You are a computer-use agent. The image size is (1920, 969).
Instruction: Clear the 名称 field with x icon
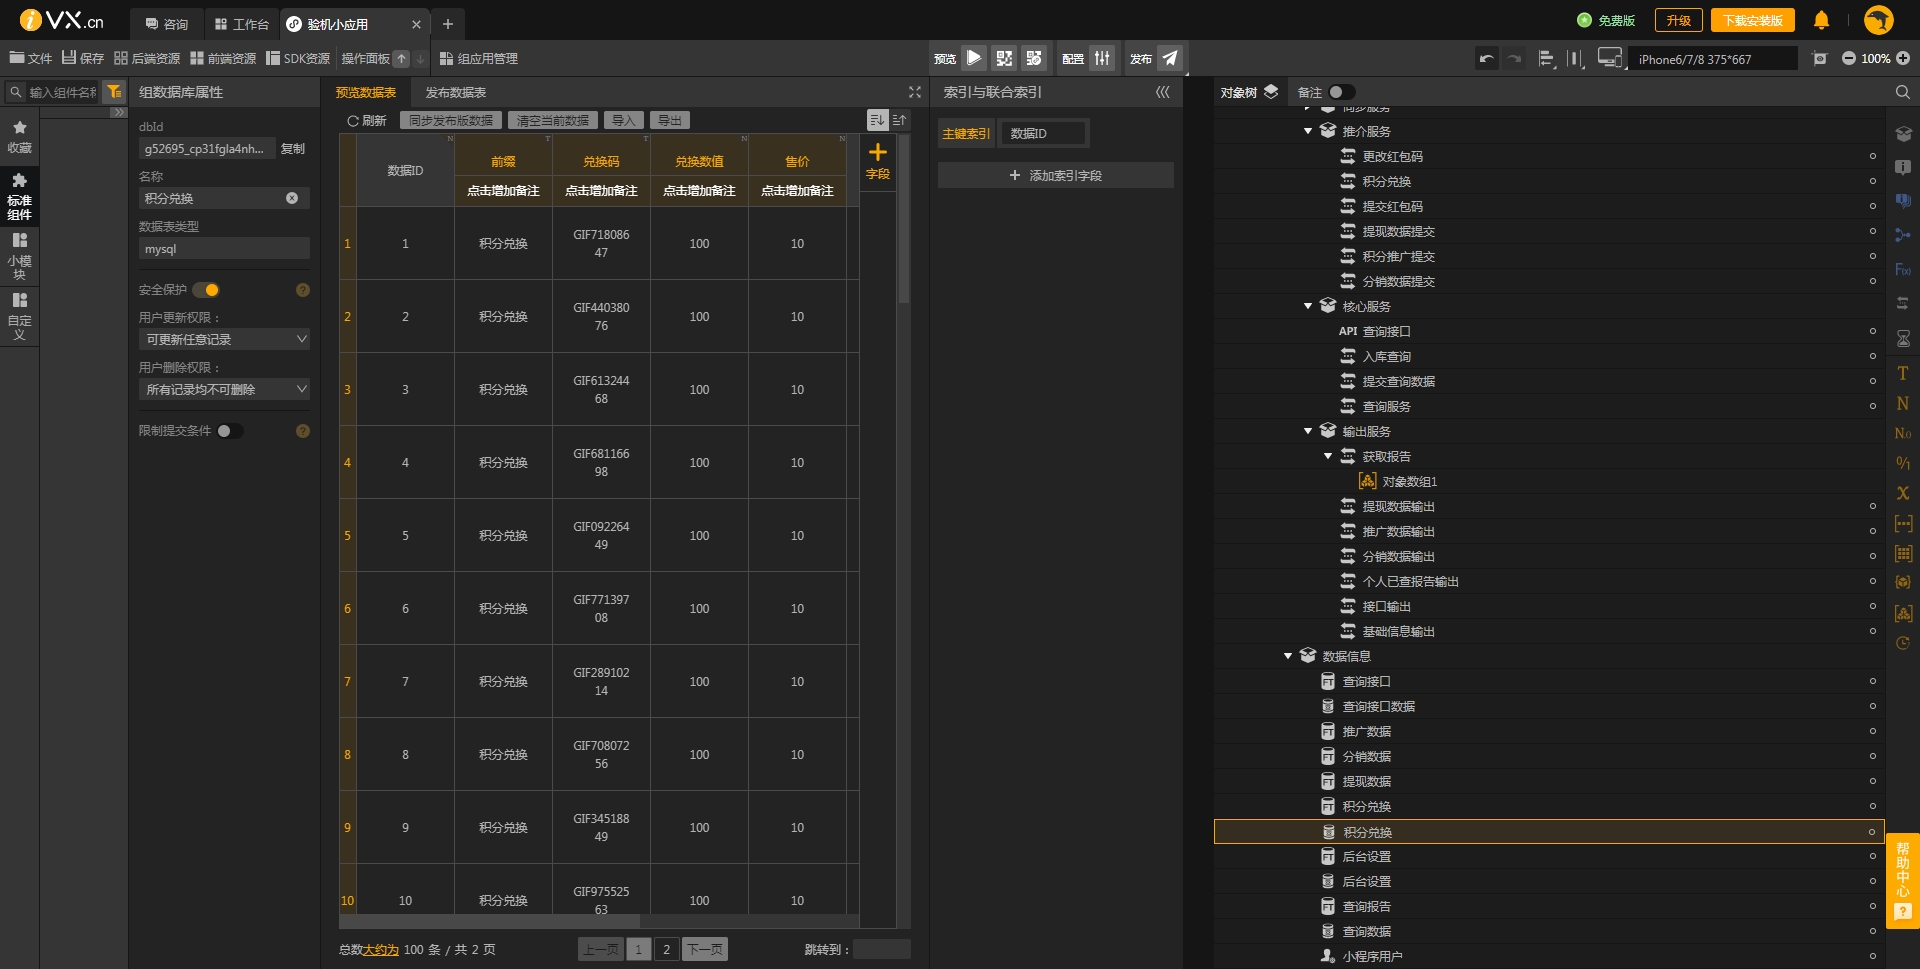292,198
